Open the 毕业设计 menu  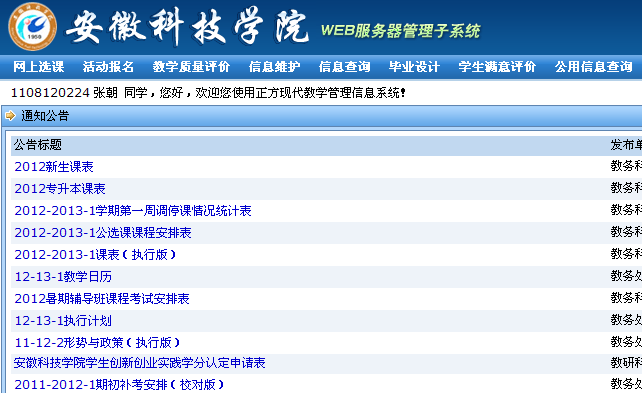(x=414, y=66)
